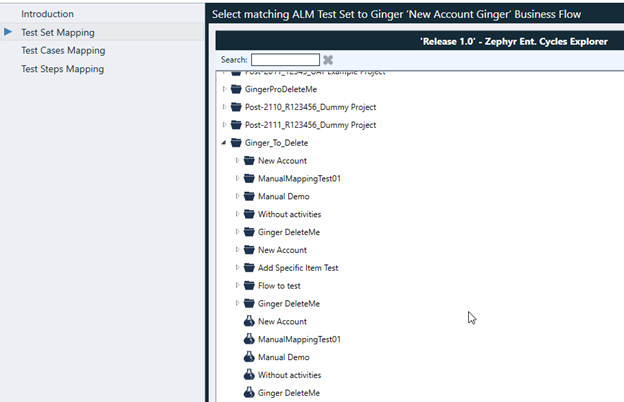Click the GingerProDeleteMe folder icon
The width and height of the screenshot is (624, 402).
pyautogui.click(x=236, y=89)
